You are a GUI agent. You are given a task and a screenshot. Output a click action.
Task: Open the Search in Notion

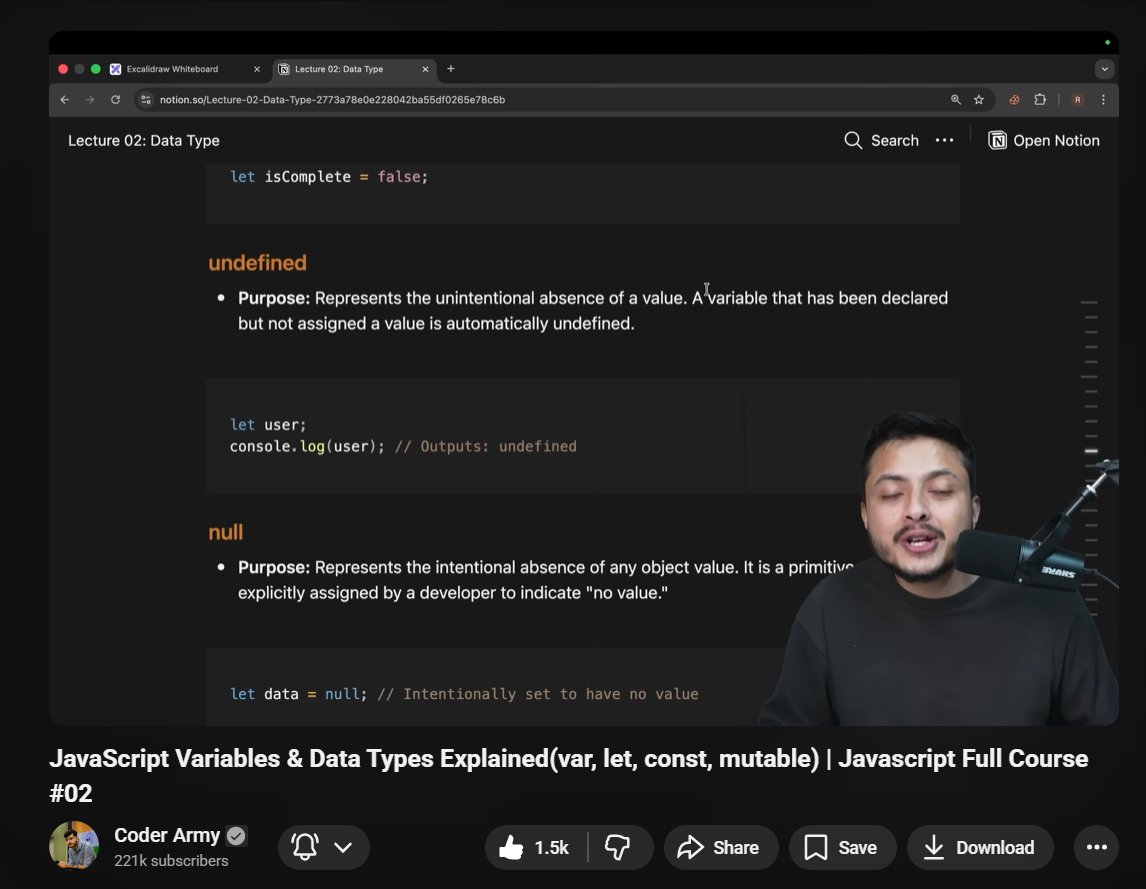(x=880, y=140)
